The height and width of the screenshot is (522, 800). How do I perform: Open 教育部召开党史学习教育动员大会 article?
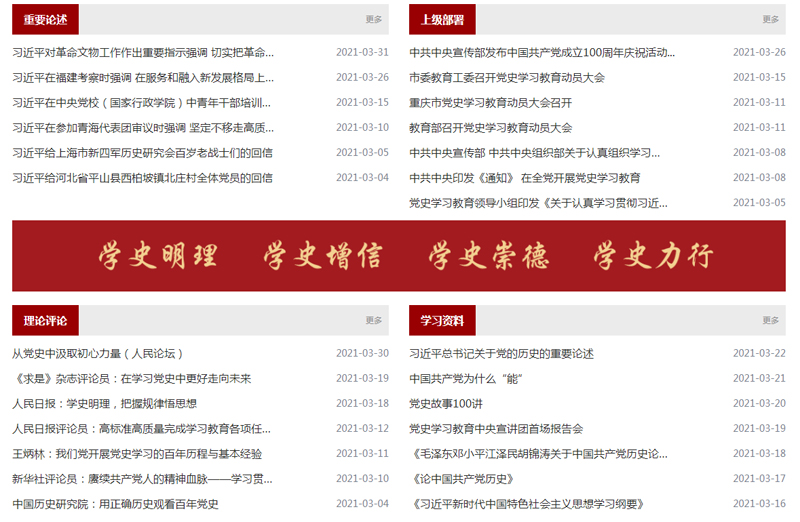(x=491, y=127)
